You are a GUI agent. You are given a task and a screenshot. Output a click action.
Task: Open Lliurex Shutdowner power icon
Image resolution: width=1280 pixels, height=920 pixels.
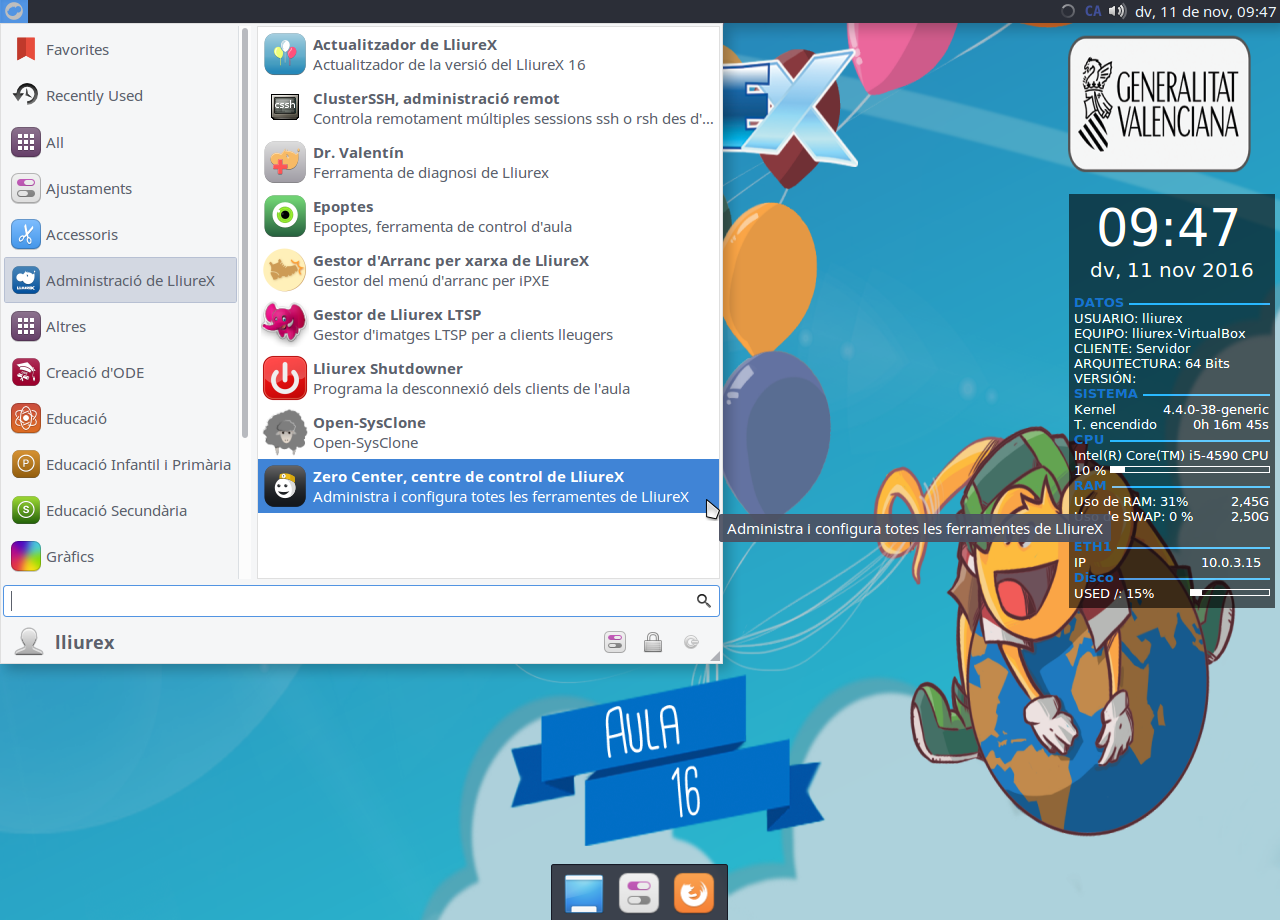pyautogui.click(x=285, y=378)
